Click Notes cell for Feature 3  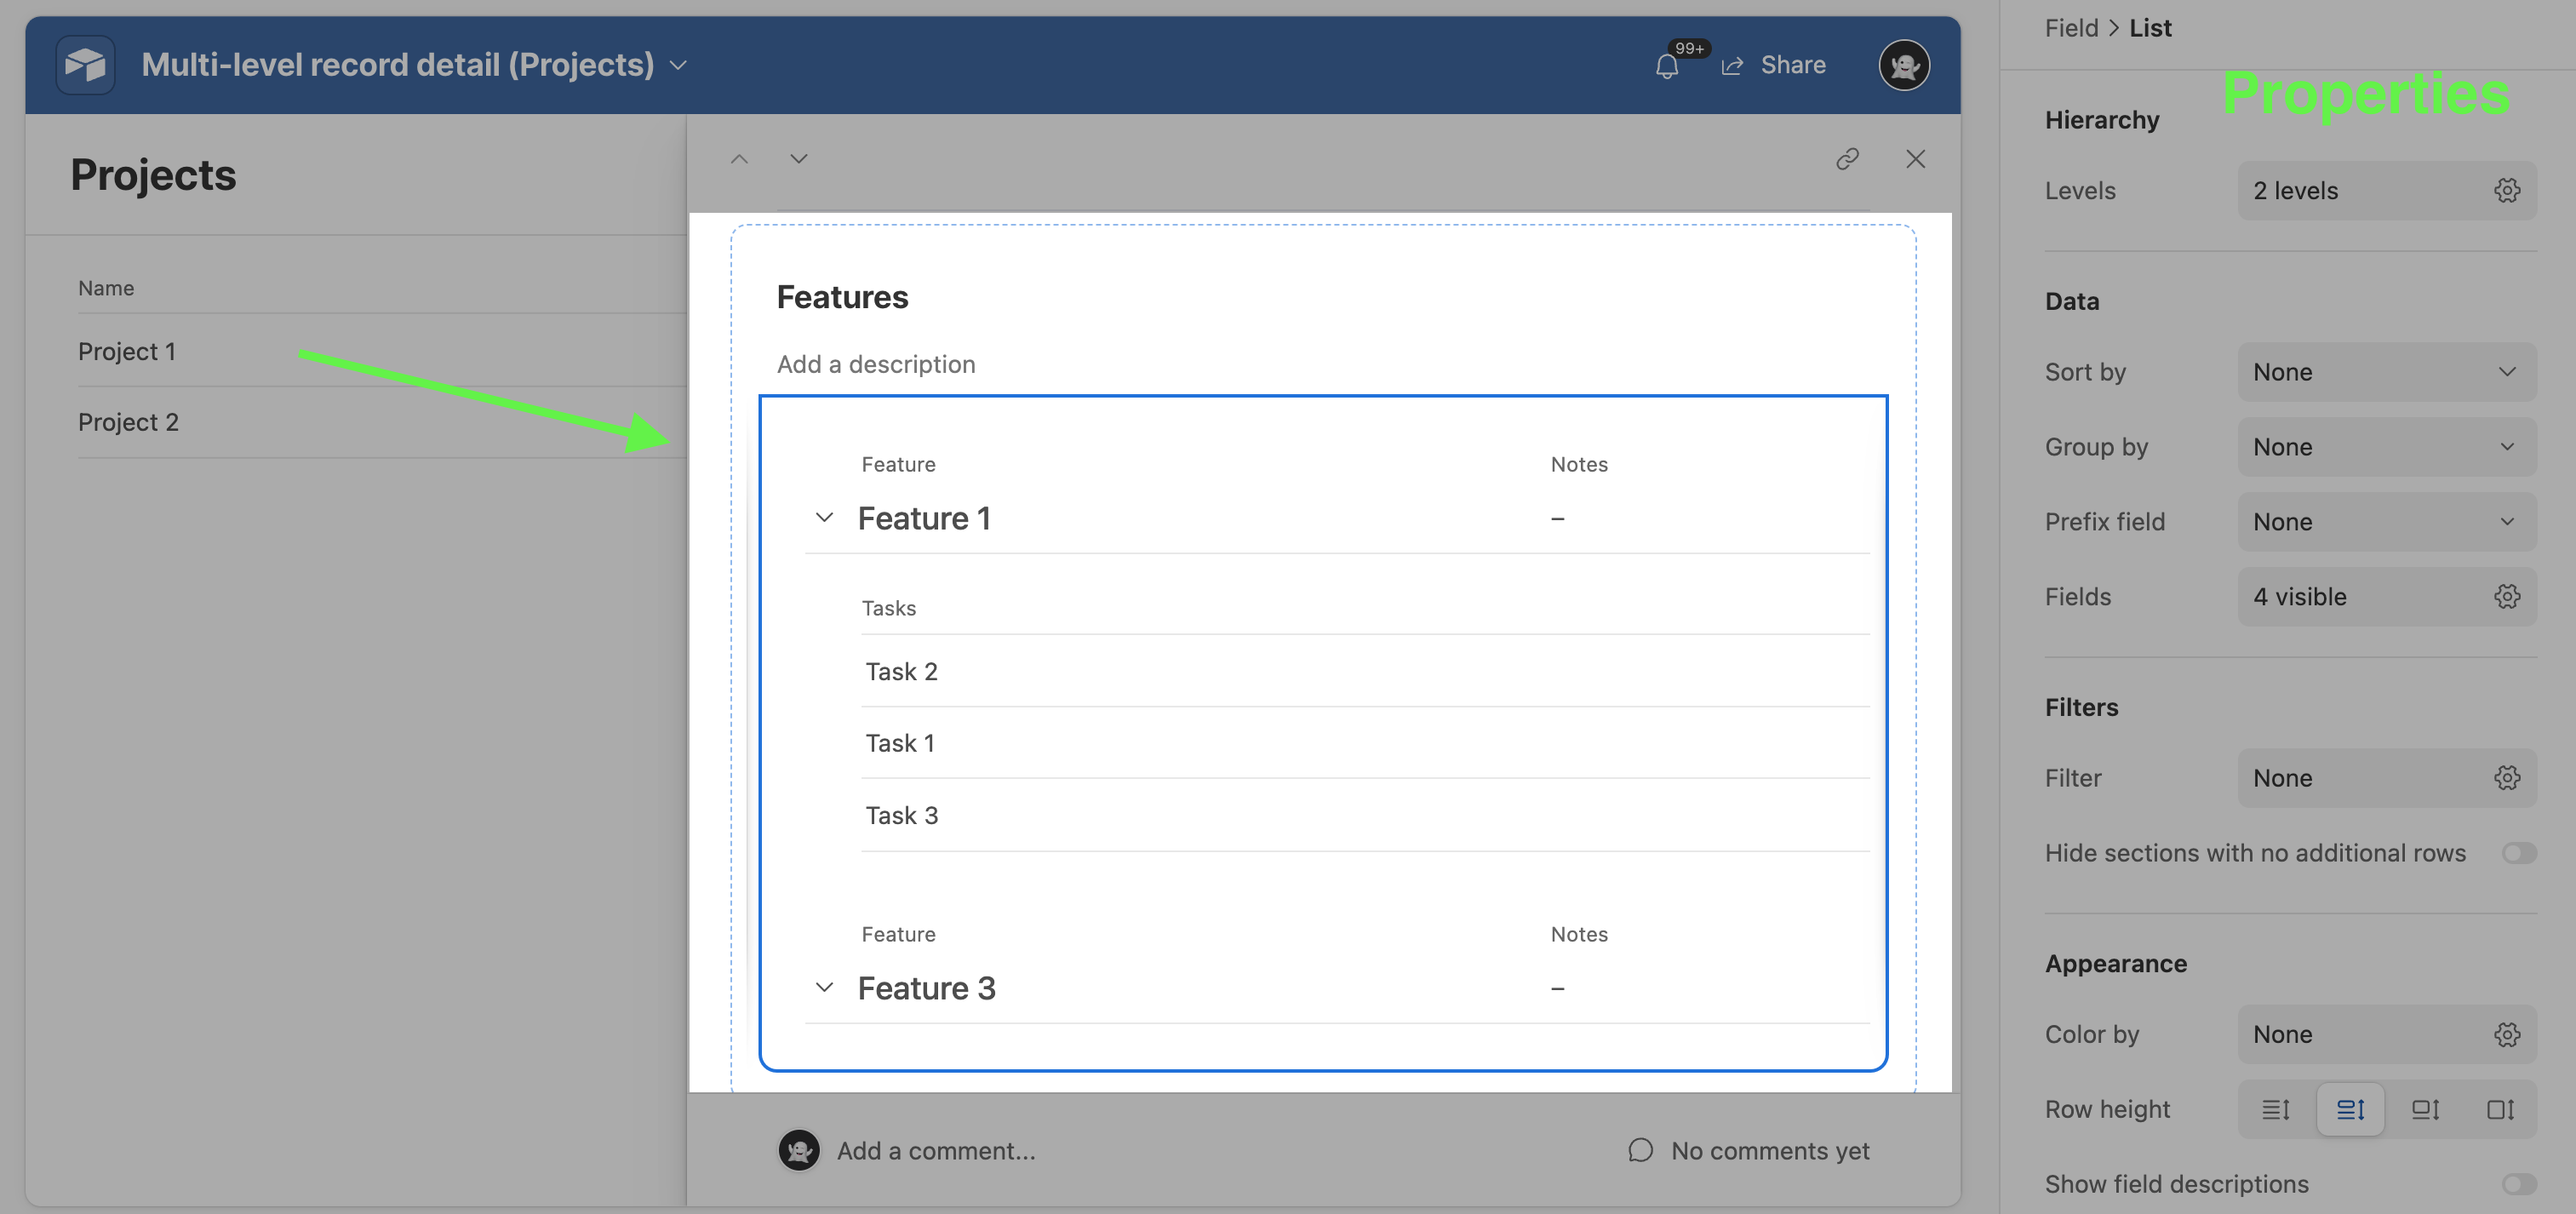pos(1557,988)
